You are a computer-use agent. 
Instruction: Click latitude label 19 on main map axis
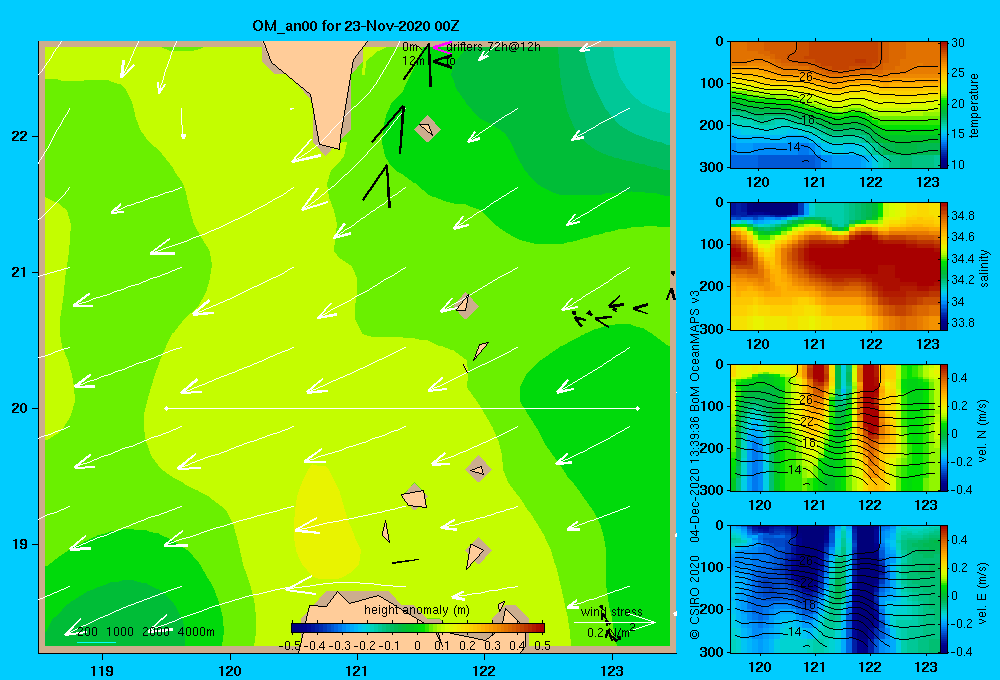click(20, 544)
